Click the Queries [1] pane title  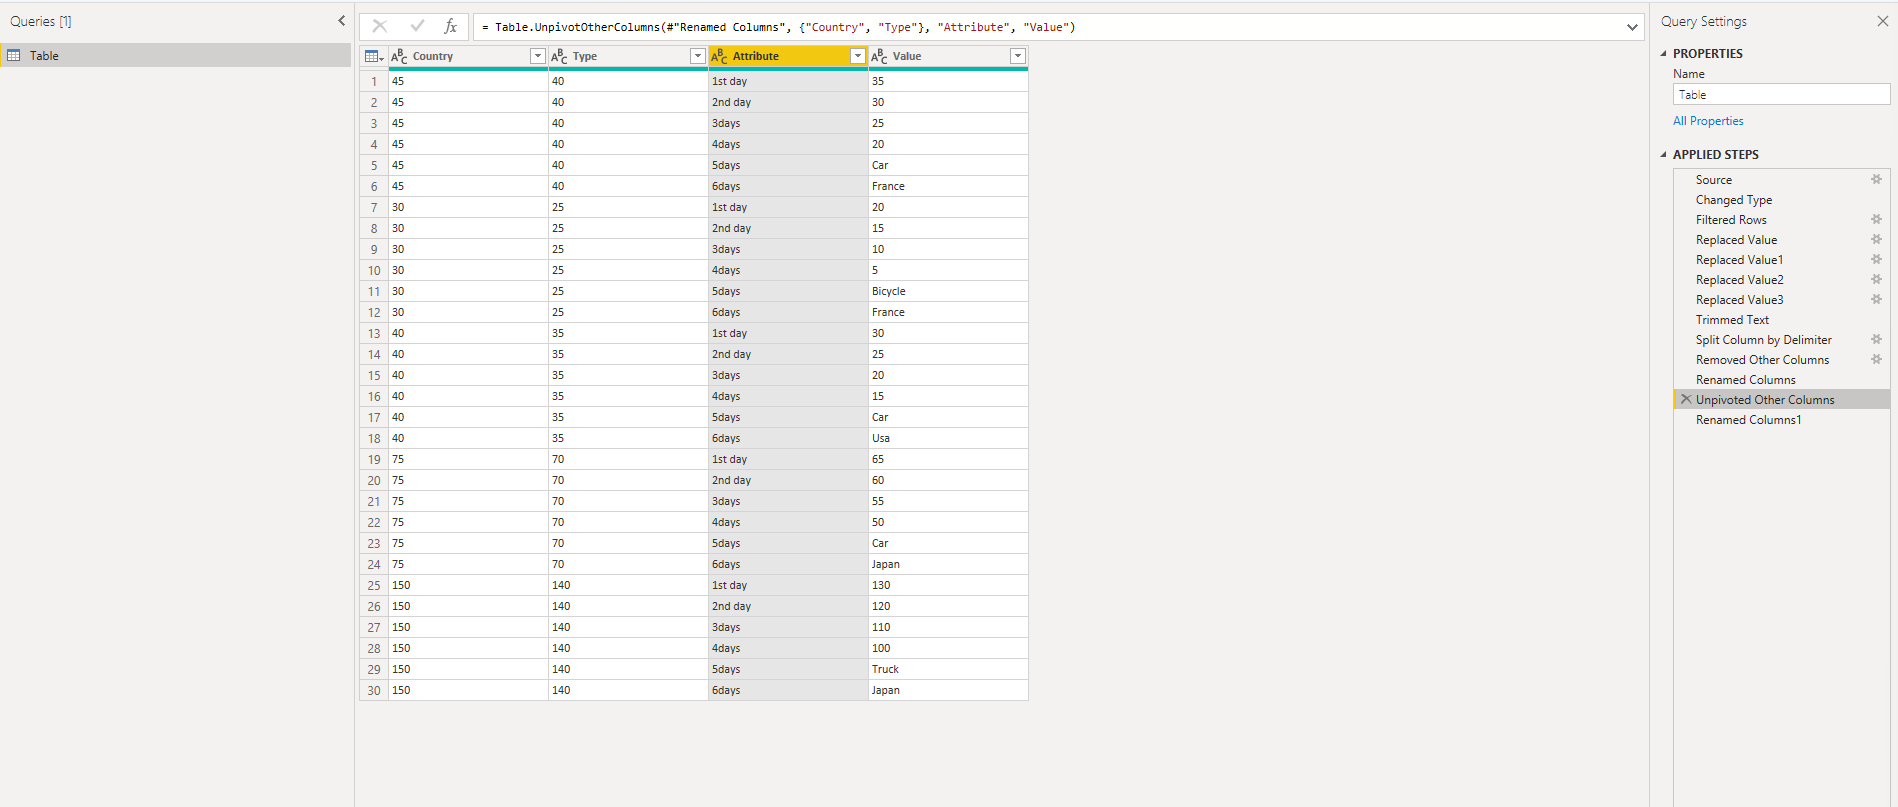(x=41, y=21)
